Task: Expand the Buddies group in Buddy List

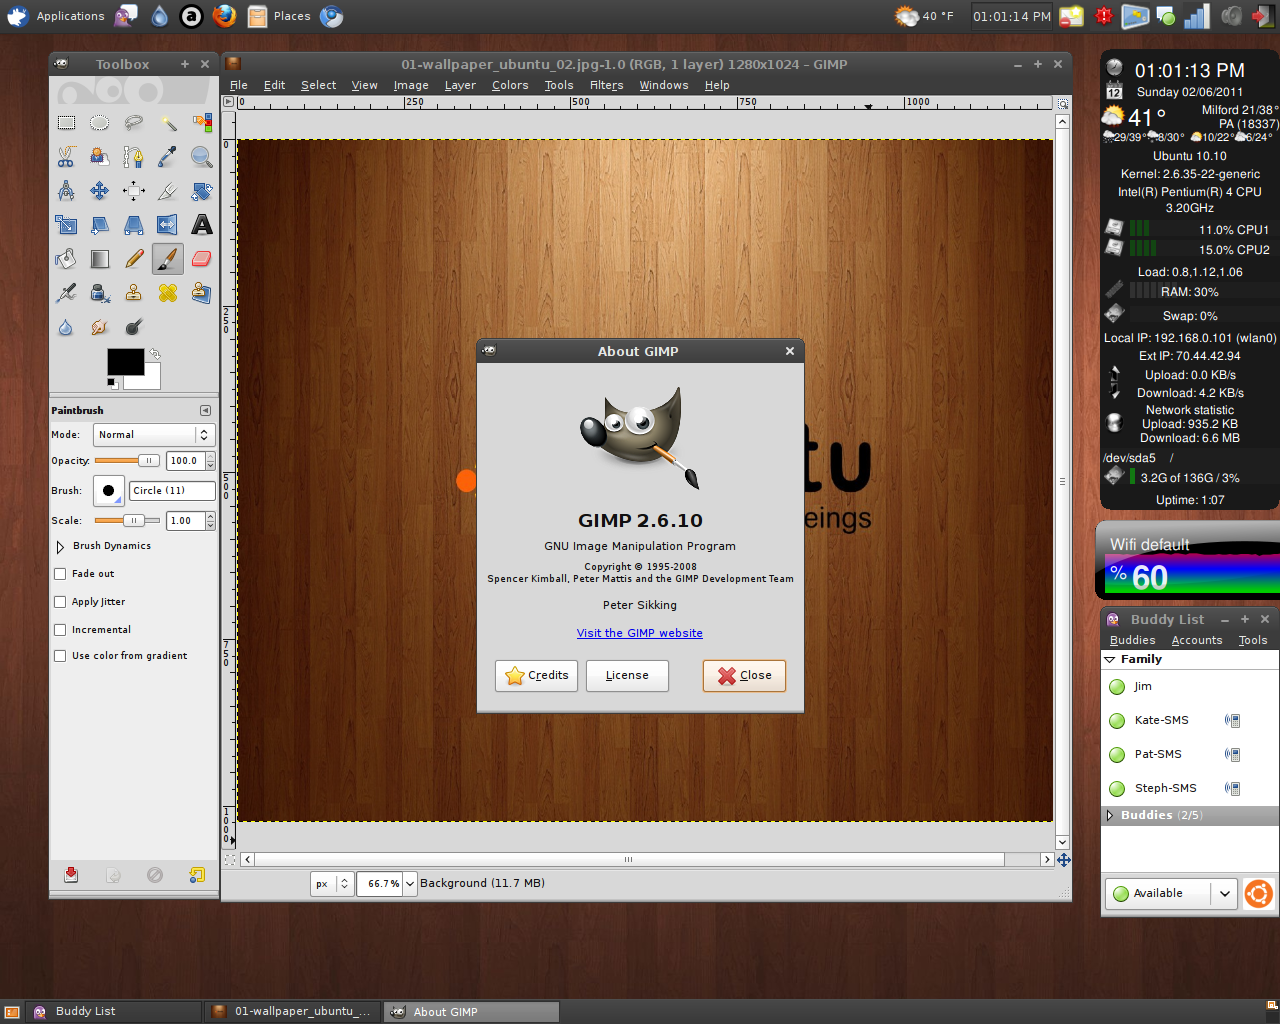Action: pyautogui.click(x=1109, y=816)
